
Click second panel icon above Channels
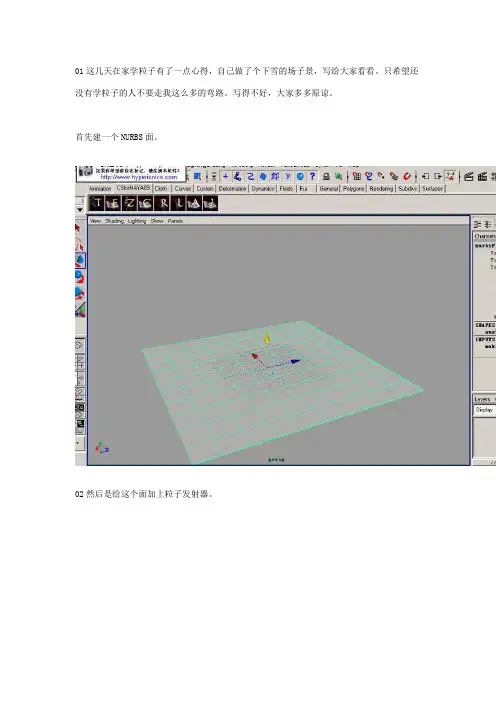click(x=488, y=224)
